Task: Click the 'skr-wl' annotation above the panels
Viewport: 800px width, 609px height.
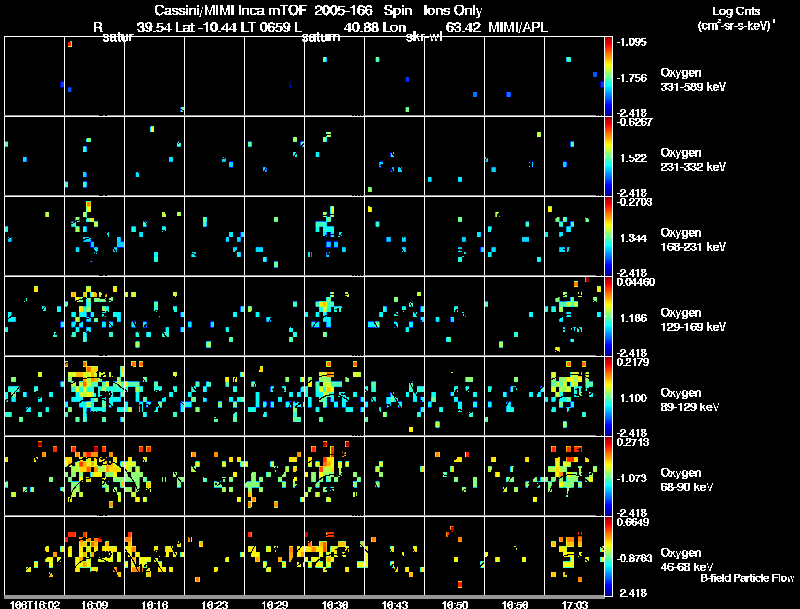Action: [x=424, y=37]
